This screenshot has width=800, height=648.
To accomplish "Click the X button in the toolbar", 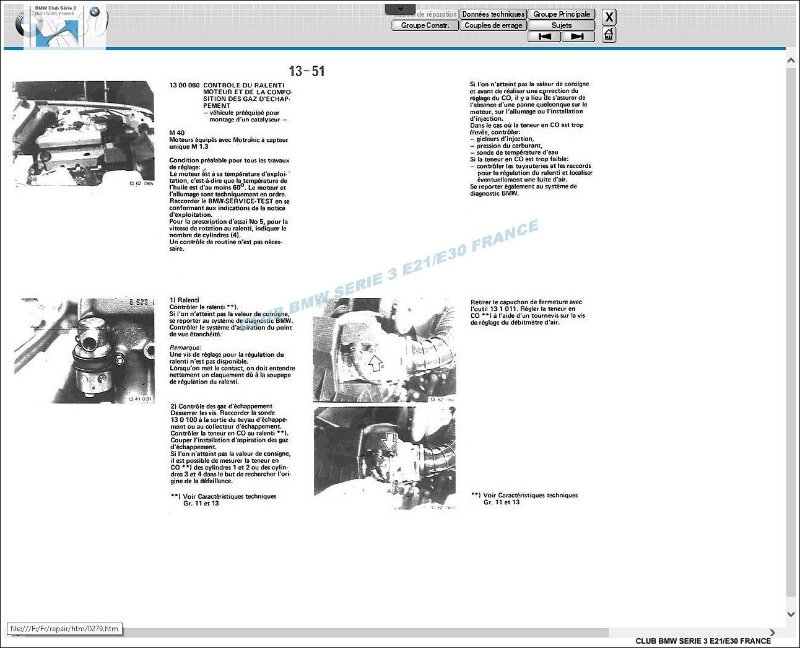I will [610, 16].
